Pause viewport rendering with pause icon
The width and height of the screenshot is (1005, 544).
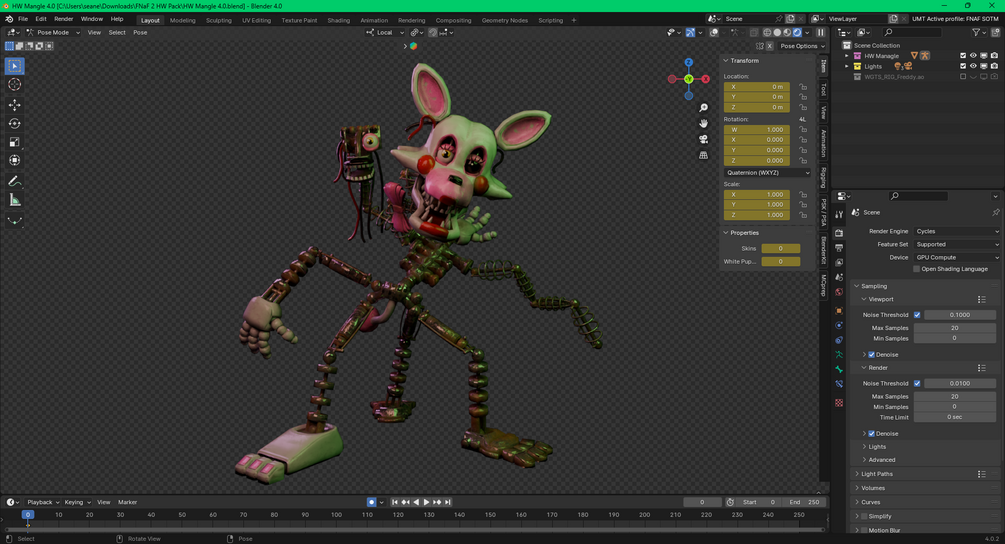pyautogui.click(x=820, y=32)
